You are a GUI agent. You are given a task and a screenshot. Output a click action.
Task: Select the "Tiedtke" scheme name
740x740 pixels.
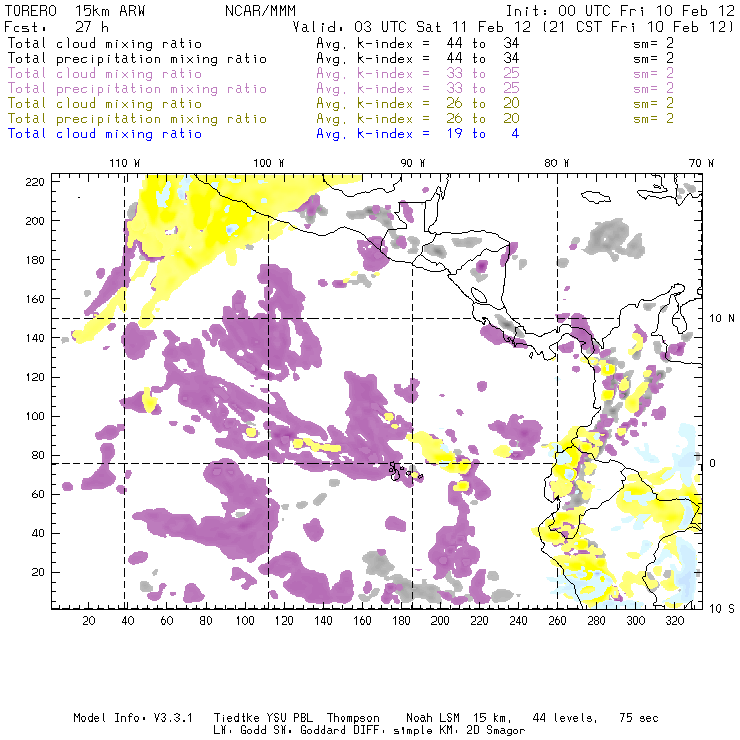click(x=237, y=718)
